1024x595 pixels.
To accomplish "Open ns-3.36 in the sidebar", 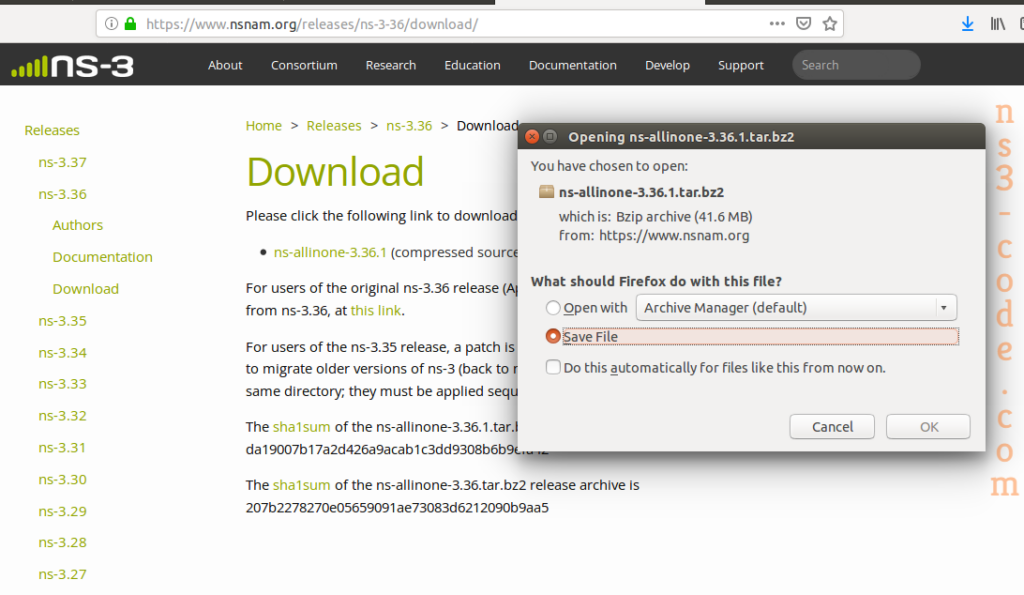I will (x=62, y=194).
